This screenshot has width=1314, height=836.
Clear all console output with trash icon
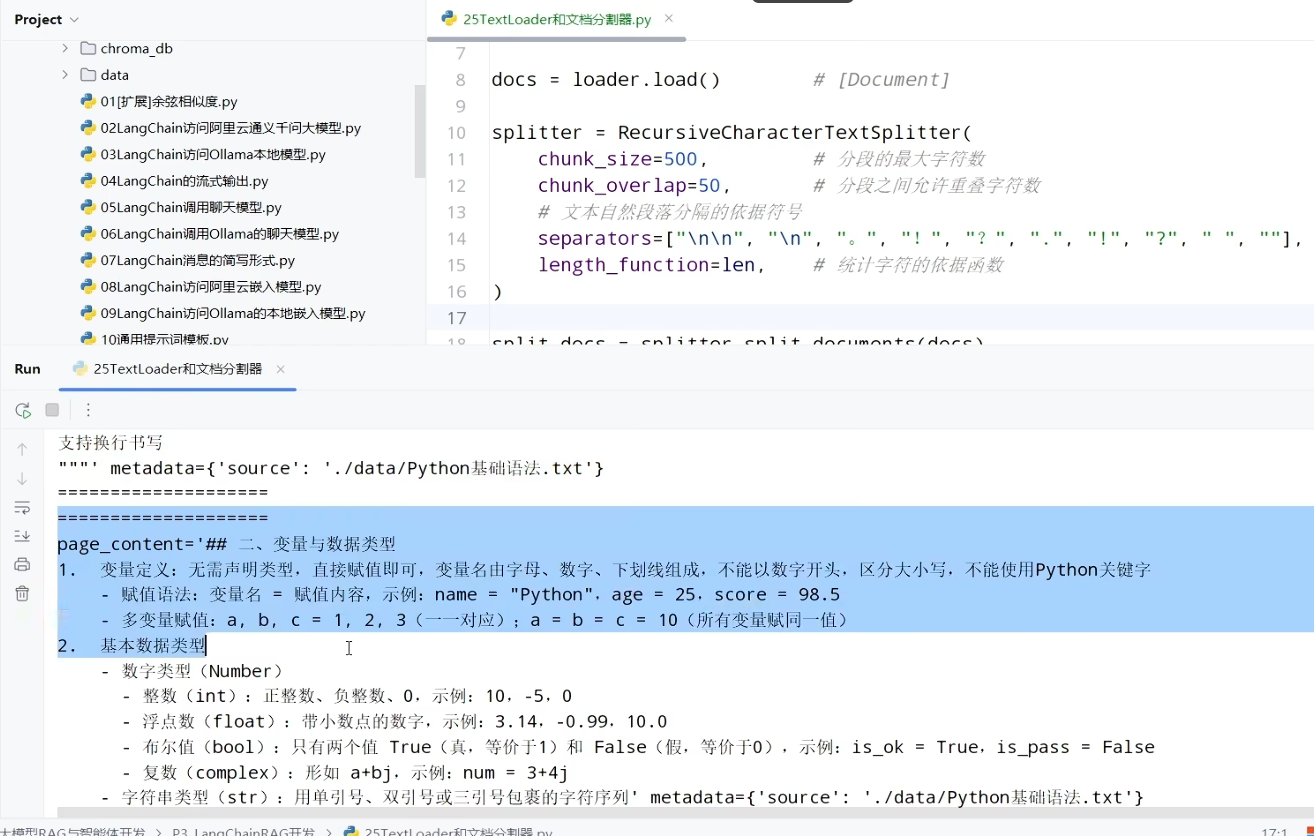point(22,594)
